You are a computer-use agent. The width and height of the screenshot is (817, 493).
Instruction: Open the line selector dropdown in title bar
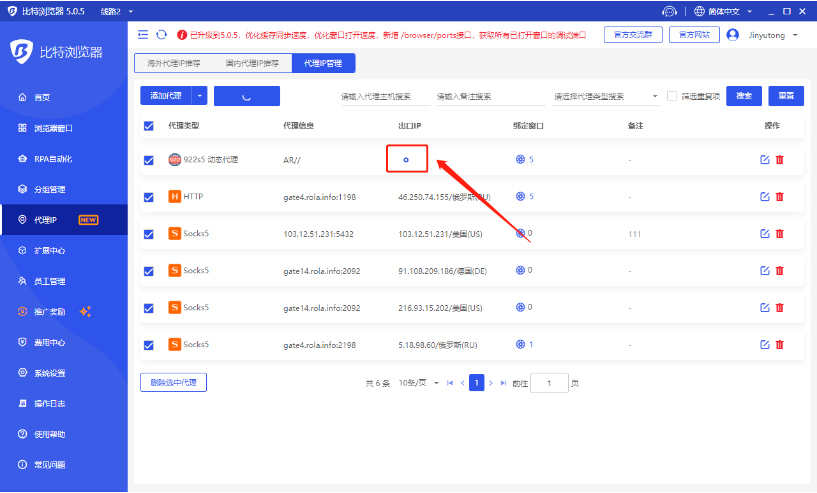click(131, 11)
